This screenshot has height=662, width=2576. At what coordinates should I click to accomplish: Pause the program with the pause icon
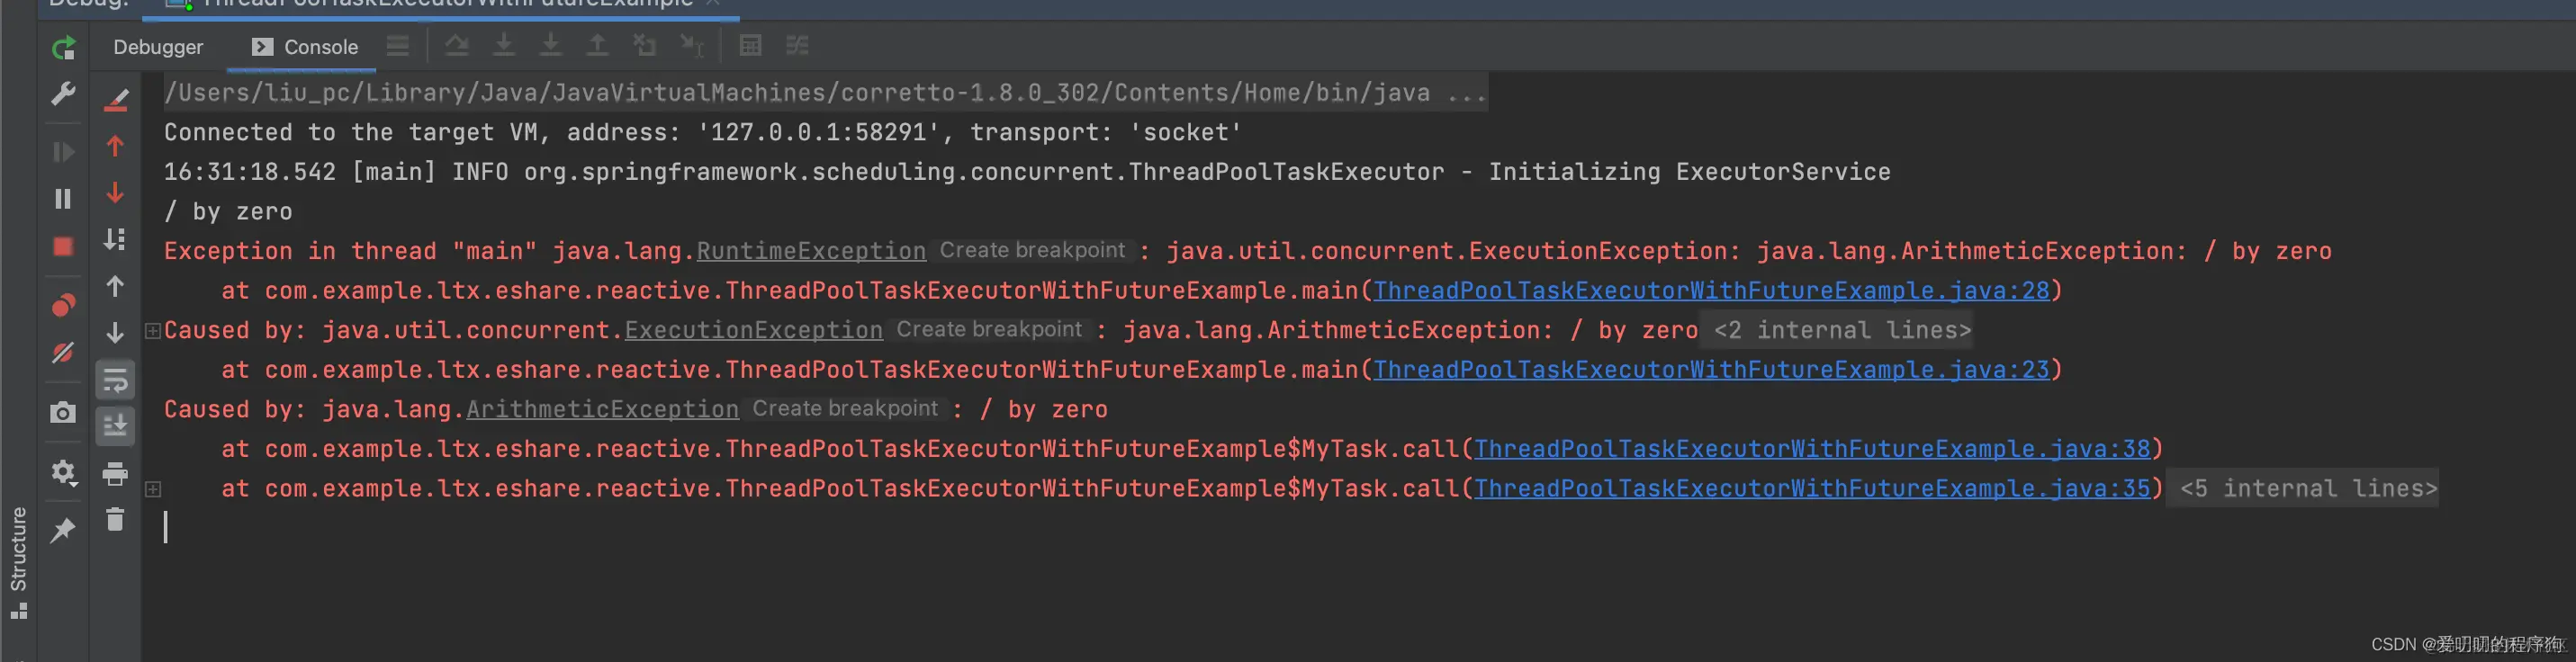click(63, 199)
